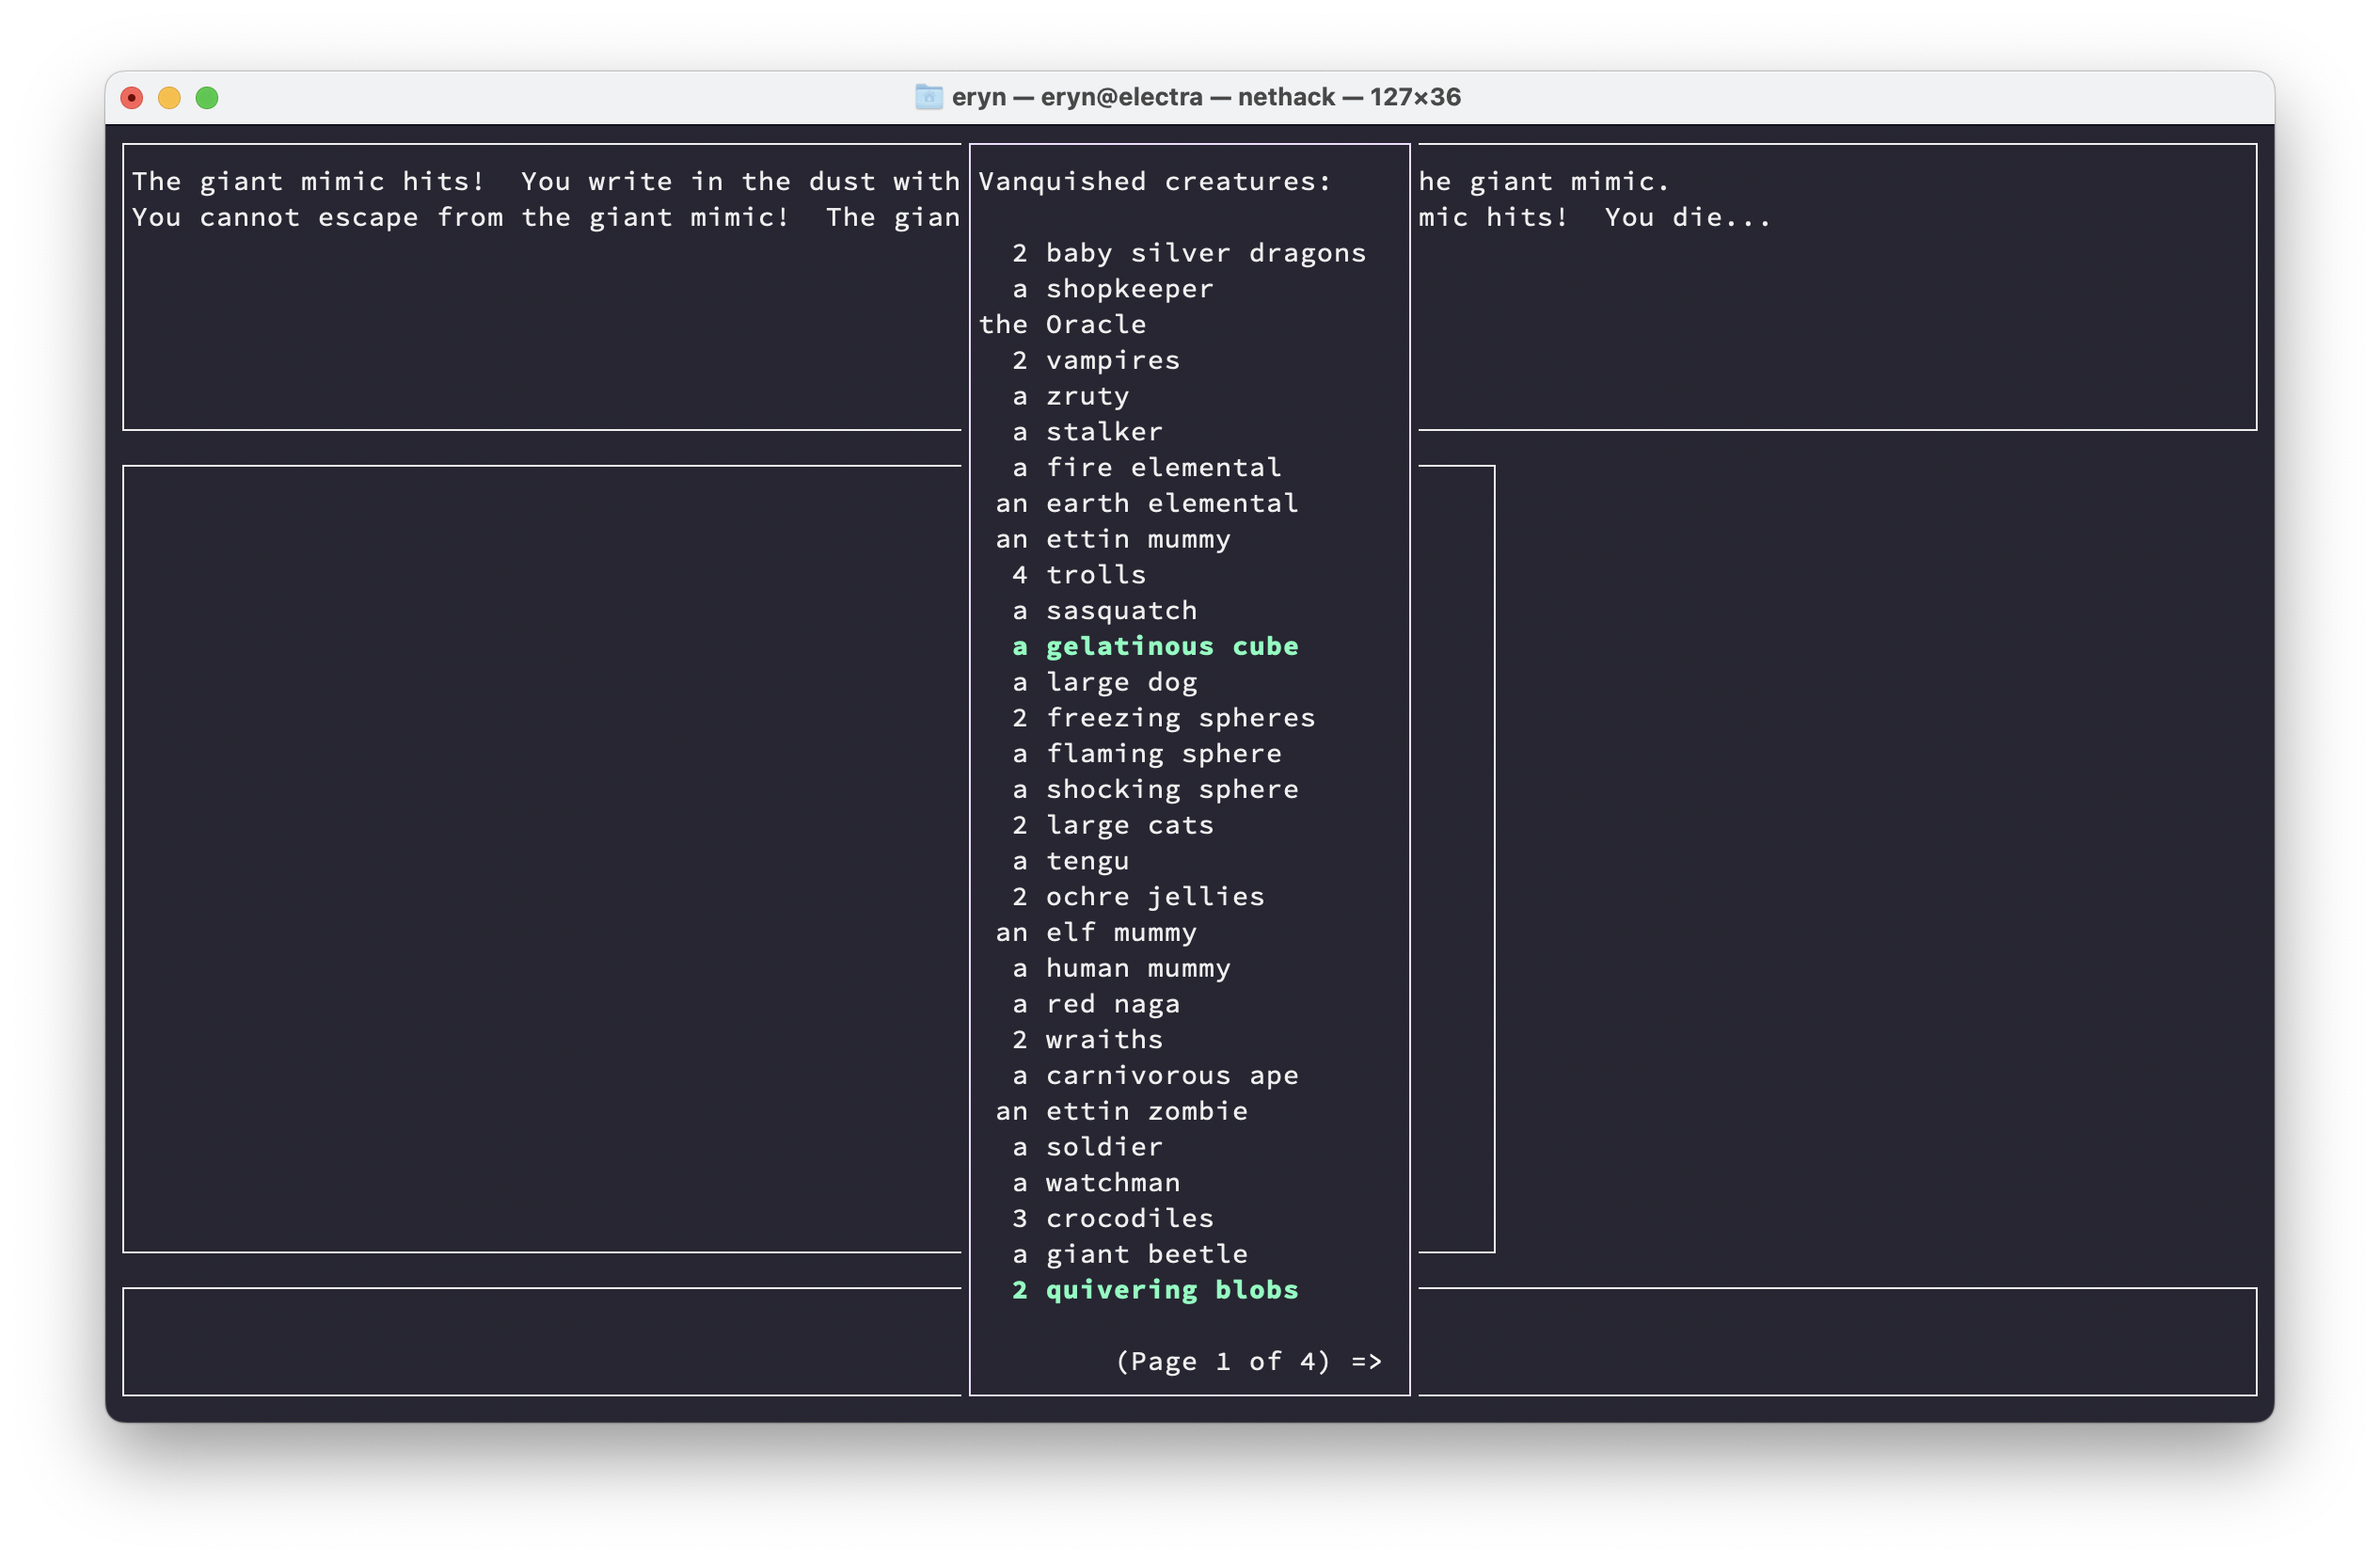Click 'The giant mimic hits!' message
The height and width of the screenshot is (1562, 2380).
[308, 181]
